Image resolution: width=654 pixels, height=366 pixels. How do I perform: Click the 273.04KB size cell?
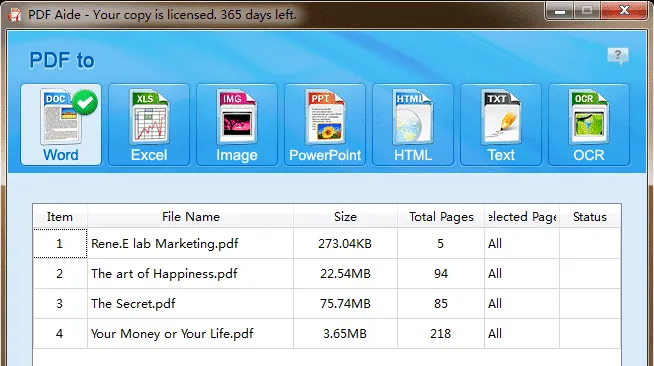coord(345,243)
